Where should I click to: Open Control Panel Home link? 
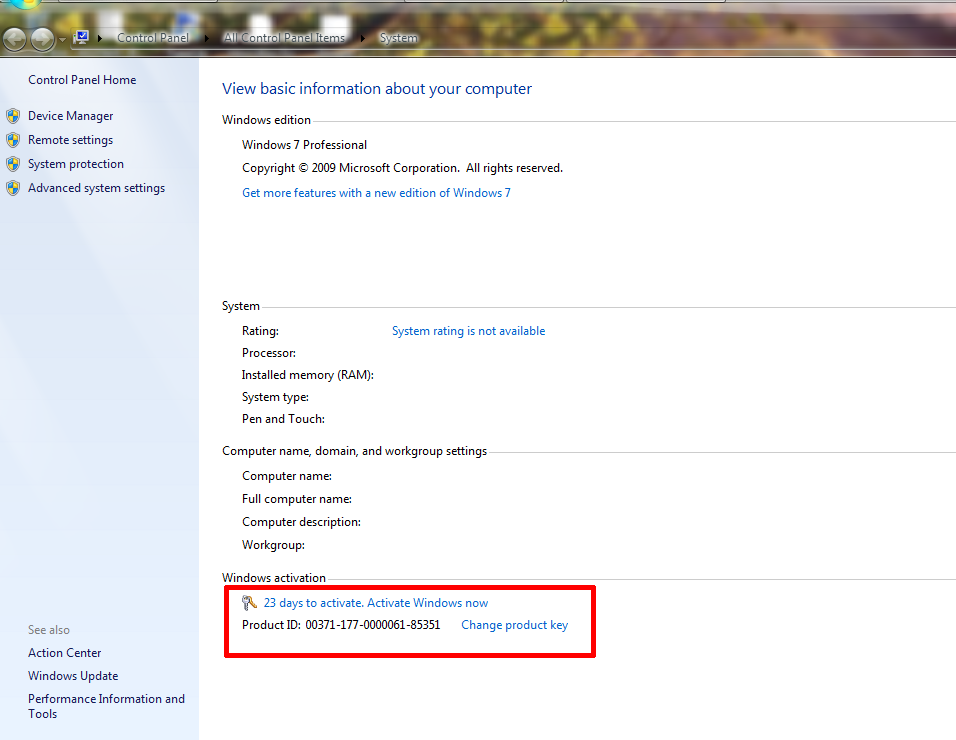pyautogui.click(x=82, y=80)
